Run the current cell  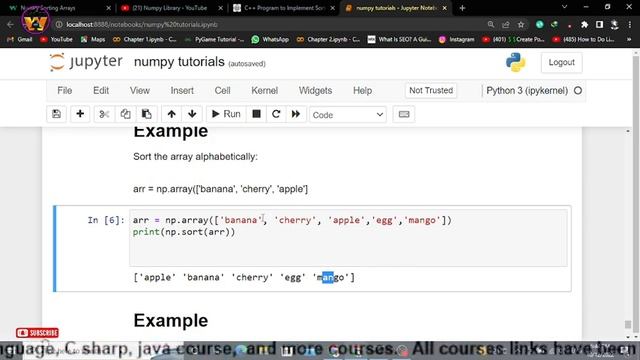point(226,114)
